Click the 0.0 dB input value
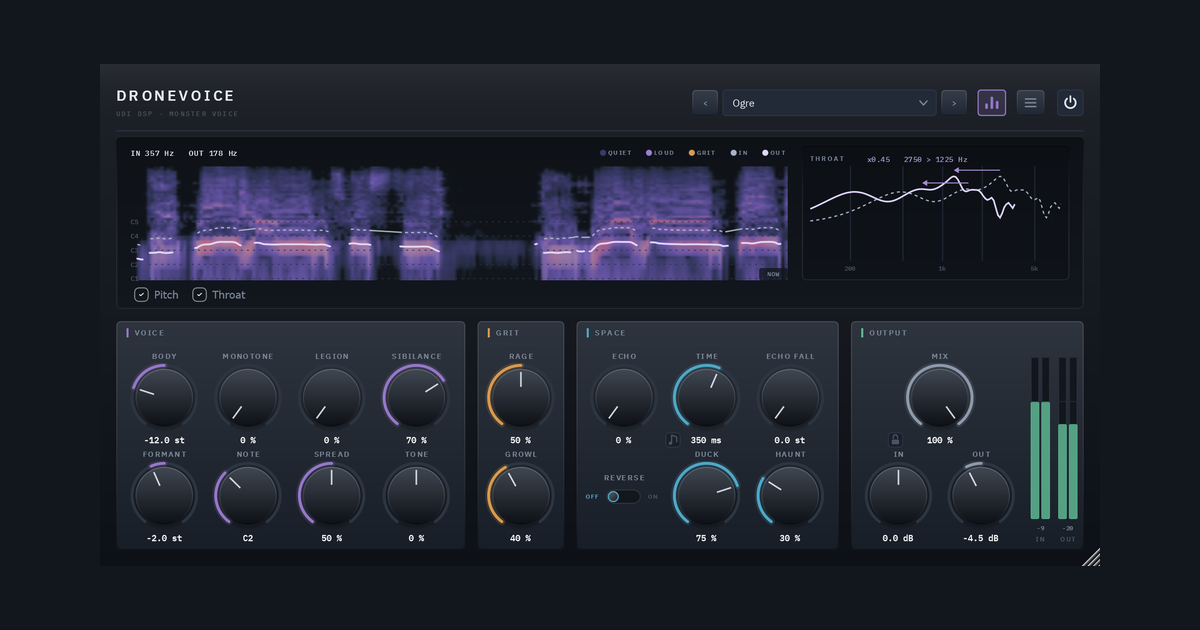This screenshot has height=630, width=1200. (x=898, y=538)
